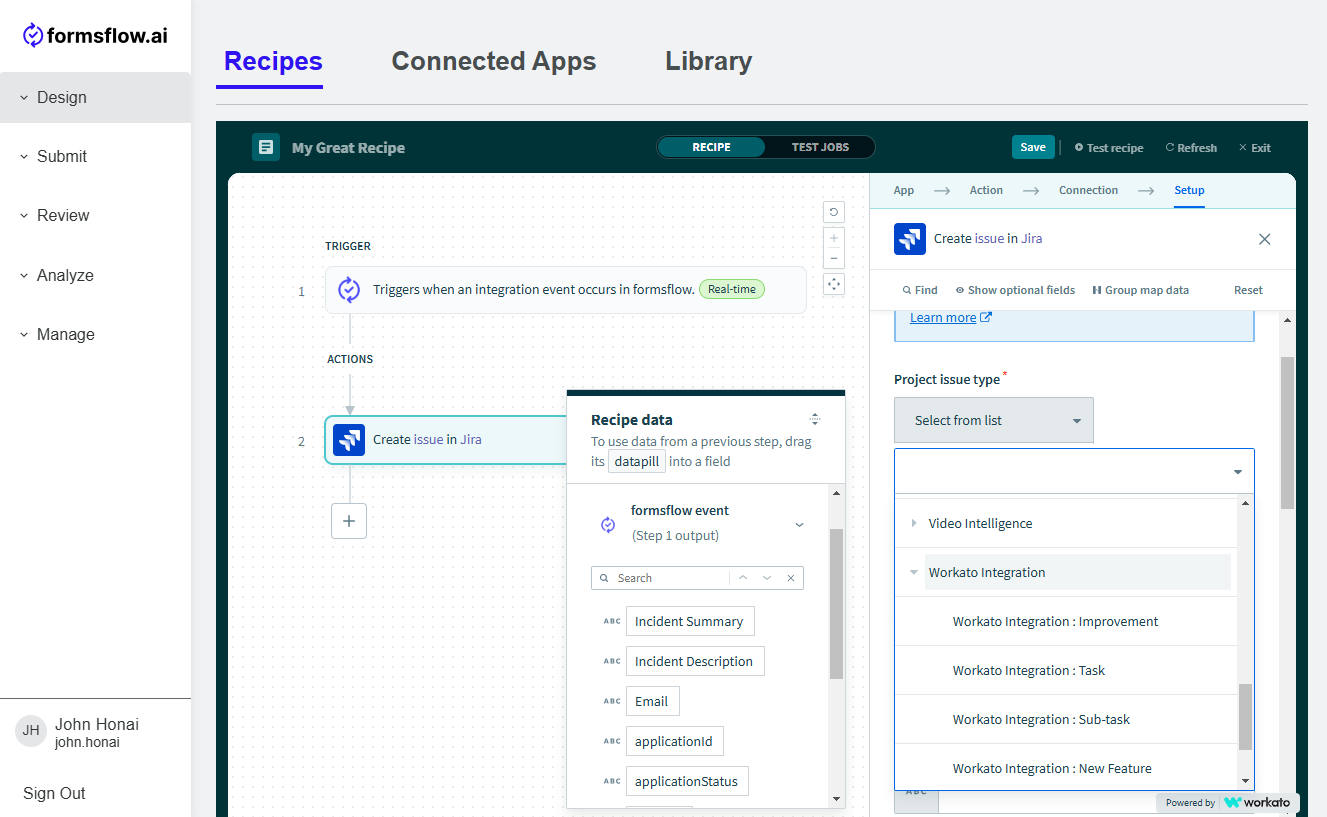Screen dimensions: 1327x817
Task: Click the Incident Description datapill
Action: (x=695, y=661)
